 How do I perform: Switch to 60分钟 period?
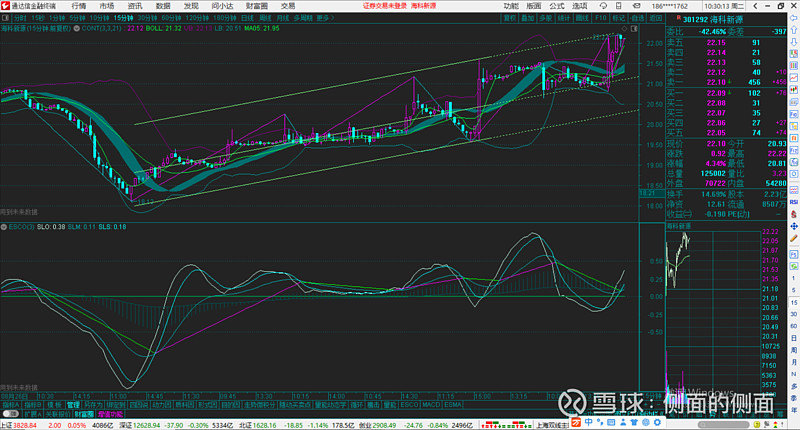point(171,18)
